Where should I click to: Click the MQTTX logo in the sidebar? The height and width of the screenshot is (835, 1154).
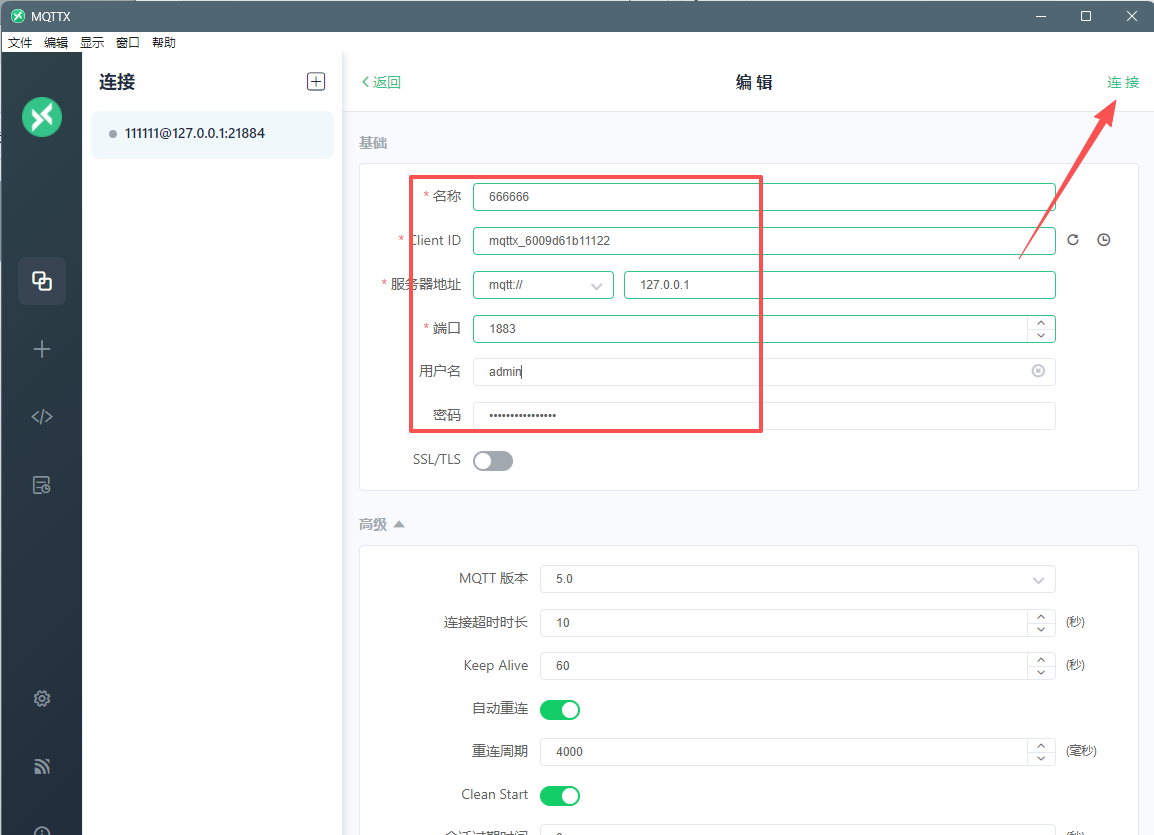41,117
